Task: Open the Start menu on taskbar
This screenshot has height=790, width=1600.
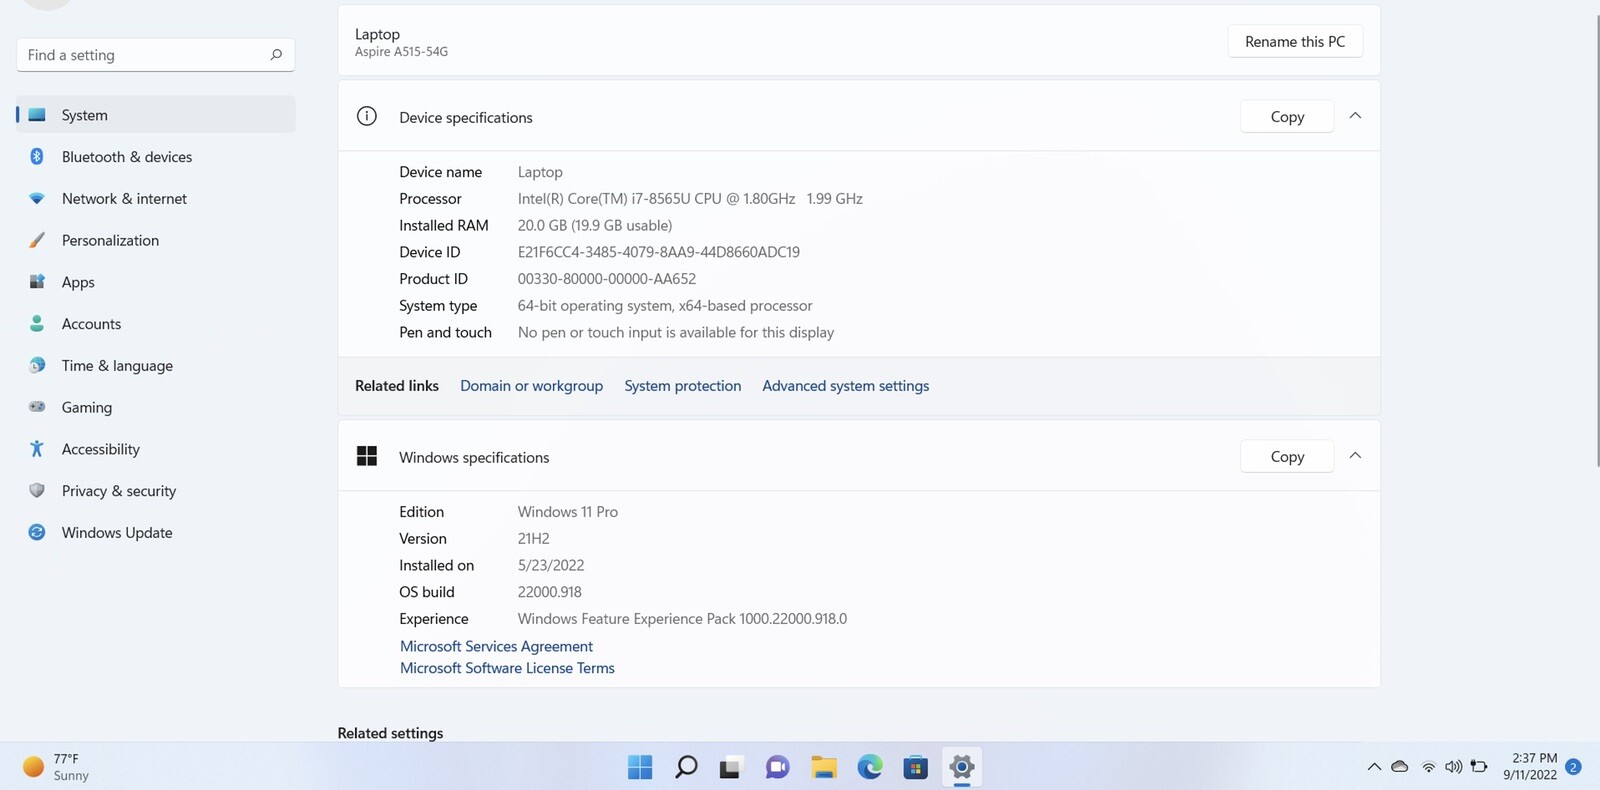Action: tap(640, 767)
